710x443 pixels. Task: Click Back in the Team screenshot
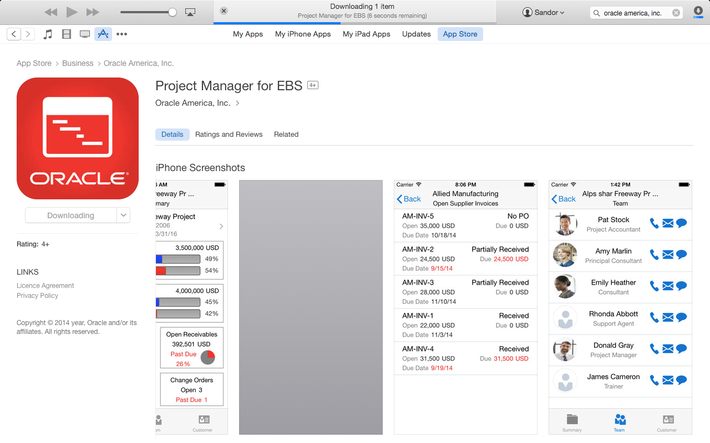(x=564, y=199)
